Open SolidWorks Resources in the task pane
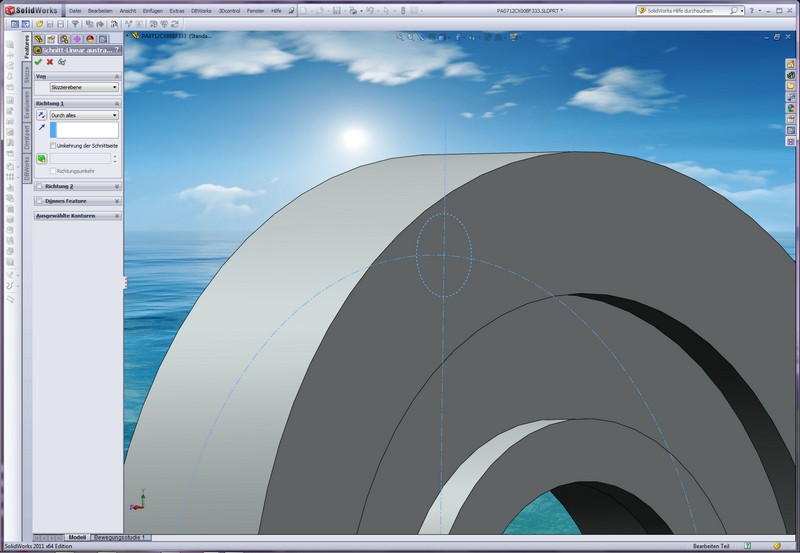The width and height of the screenshot is (800, 553). 790,64
